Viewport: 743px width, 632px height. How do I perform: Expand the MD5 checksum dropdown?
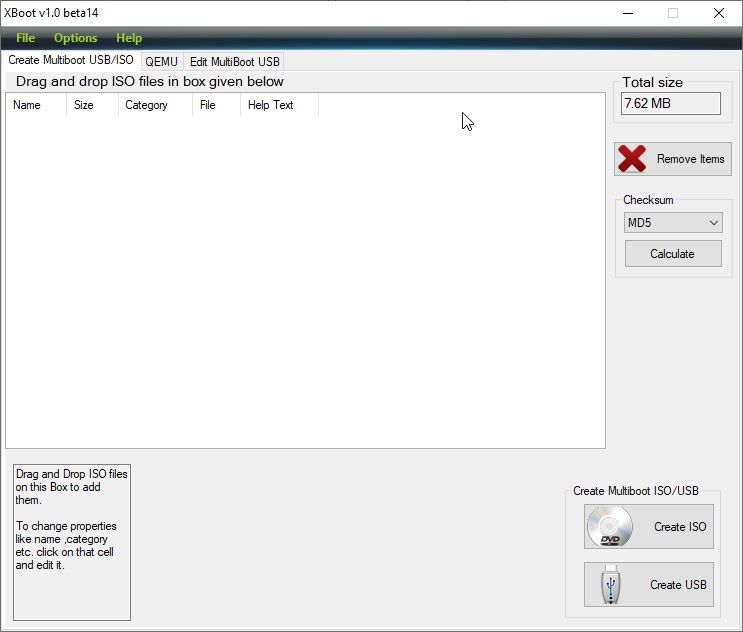pyautogui.click(x=673, y=223)
